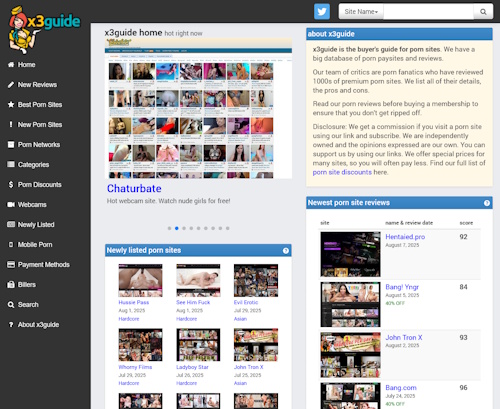
Task: Click the camera icon beside Webcams
Action: pos(11,205)
